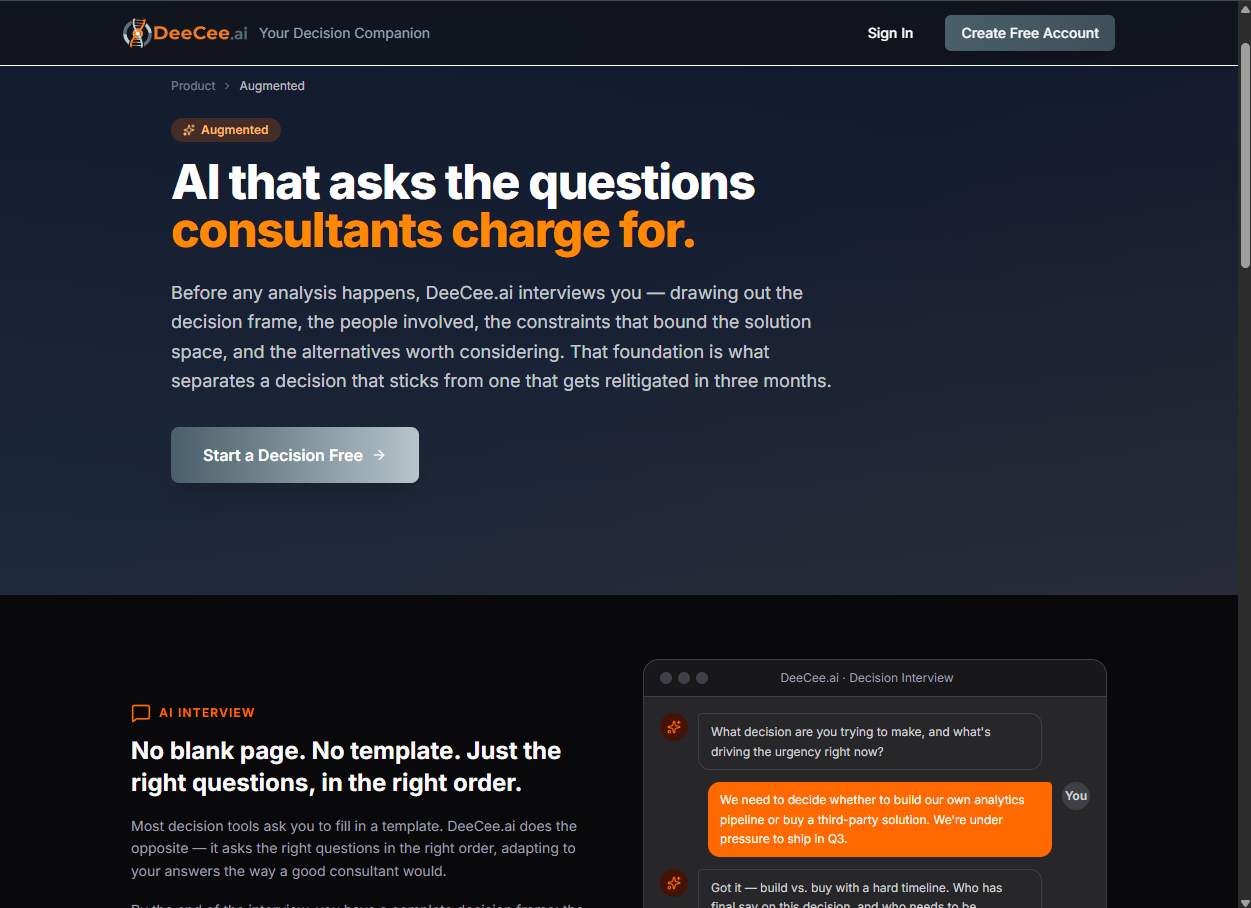Click the 'Before any analysis happens' hero paragraph
The width and height of the screenshot is (1251, 908).
[501, 337]
